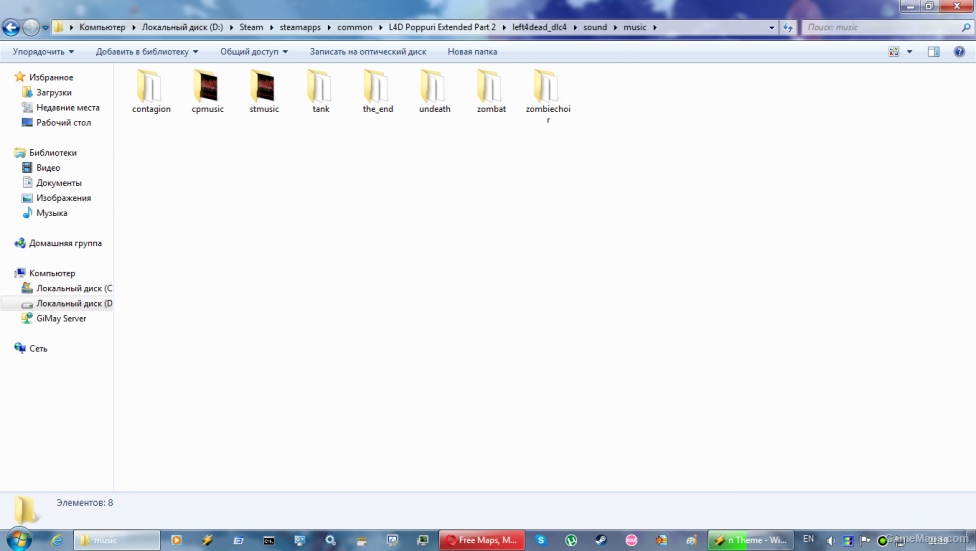Open the cpmusic folder
The height and width of the screenshot is (551, 976).
[x=207, y=92]
